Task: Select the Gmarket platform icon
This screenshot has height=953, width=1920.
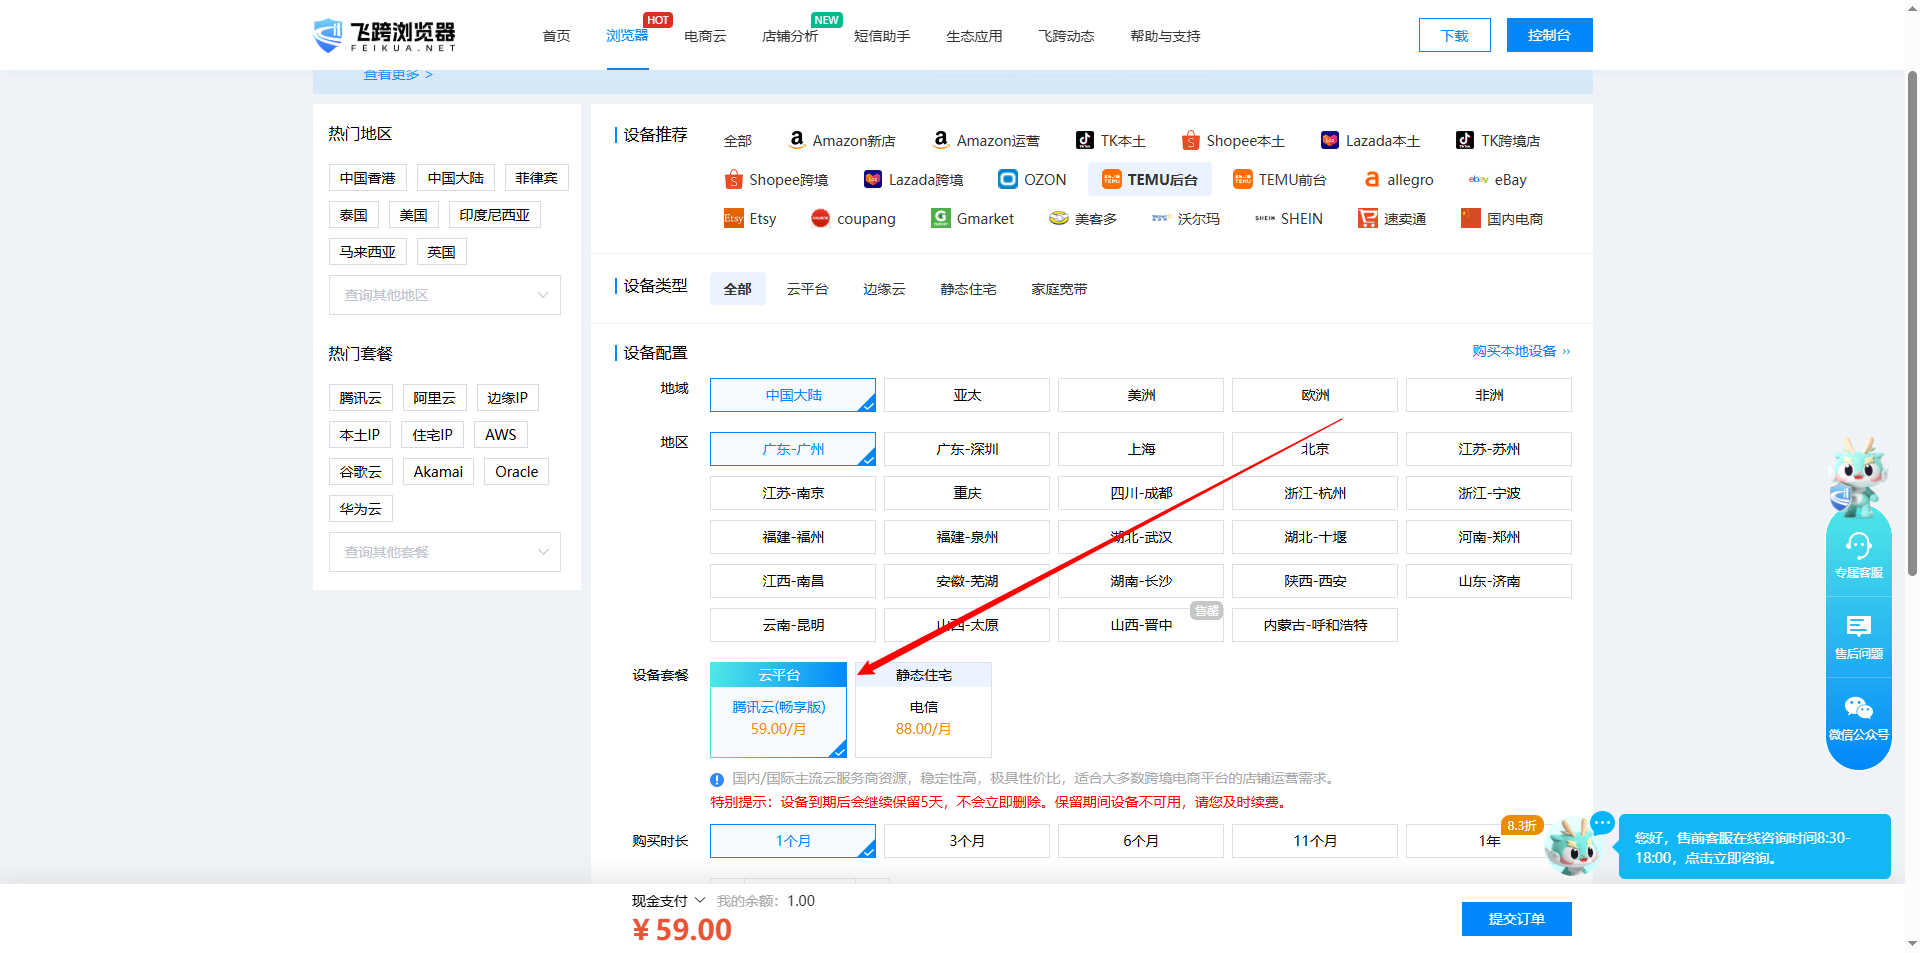Action: 941,218
